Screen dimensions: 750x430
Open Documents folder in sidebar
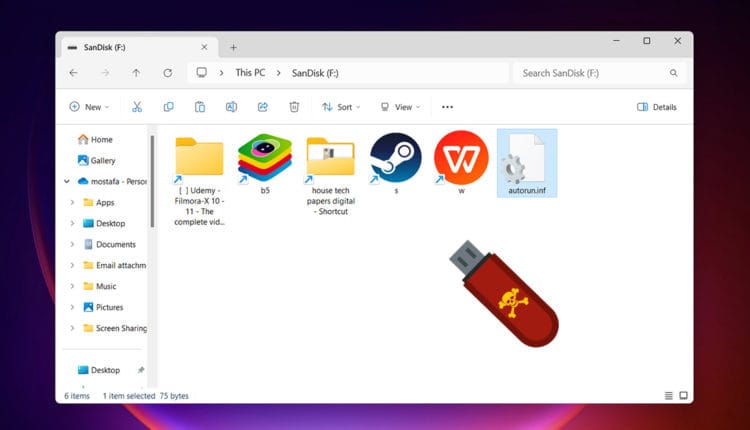pos(110,244)
